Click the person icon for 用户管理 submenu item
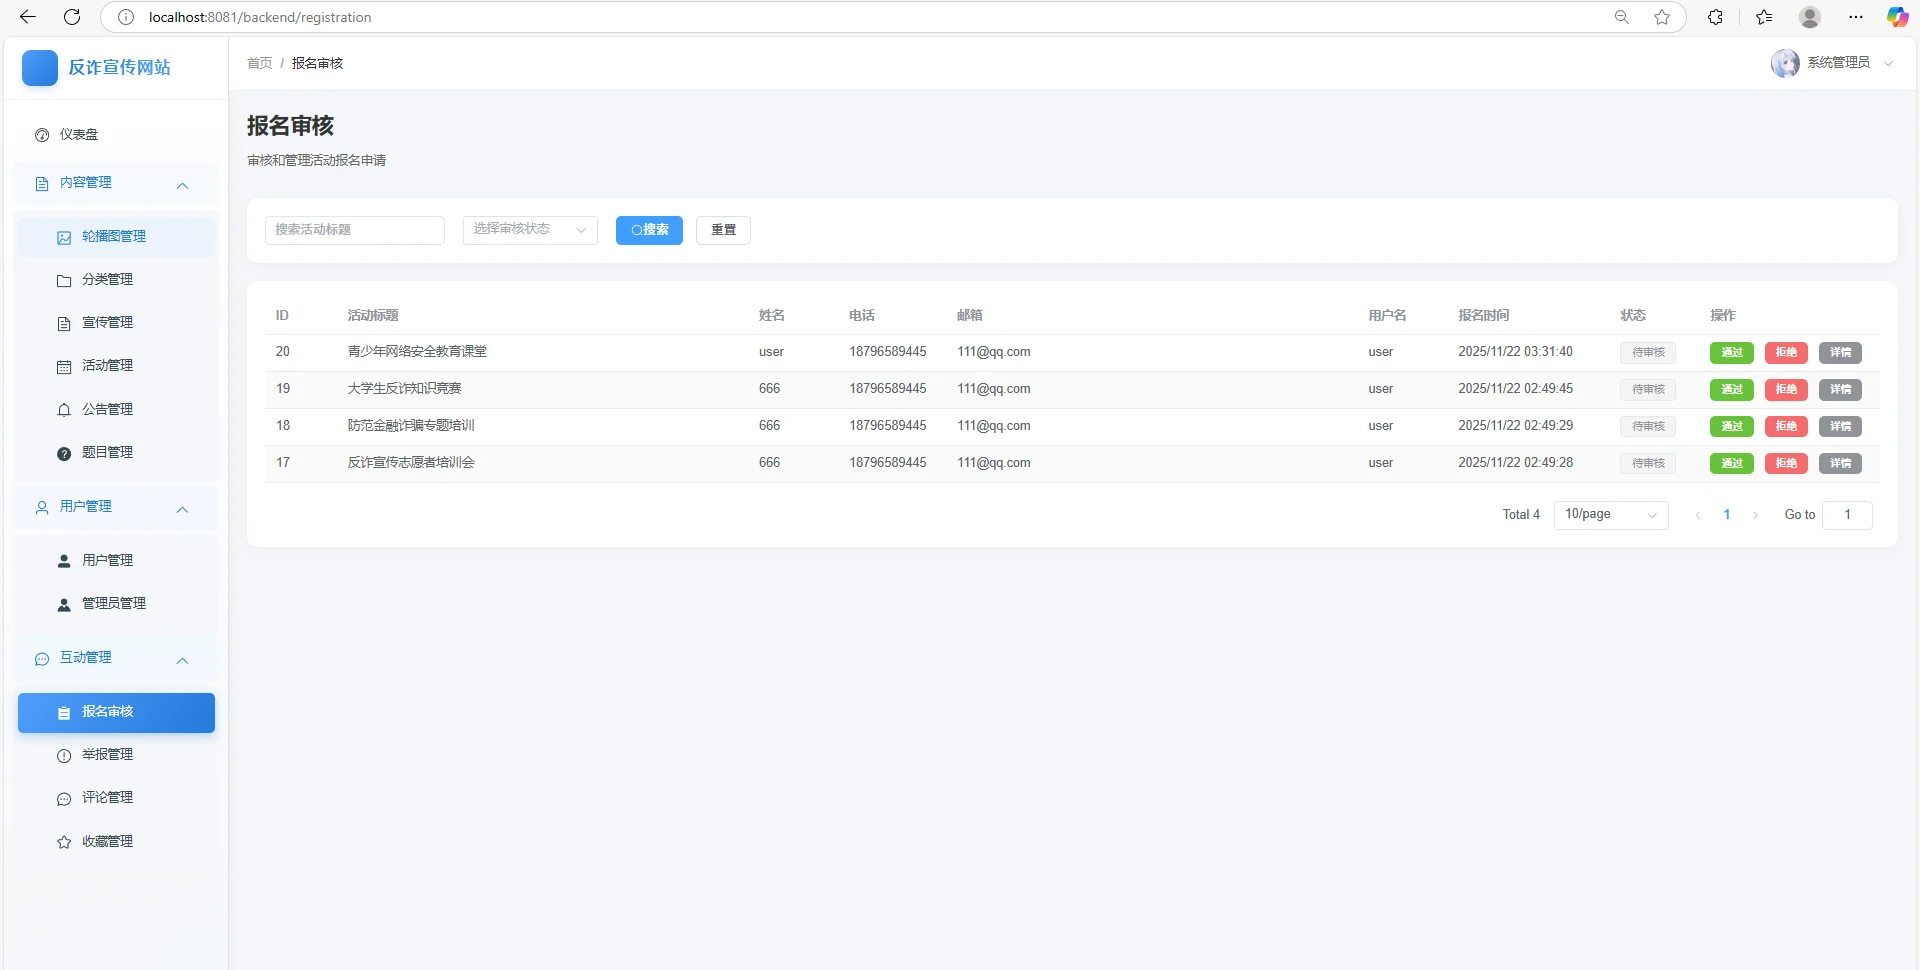The height and width of the screenshot is (970, 1920). [x=64, y=561]
